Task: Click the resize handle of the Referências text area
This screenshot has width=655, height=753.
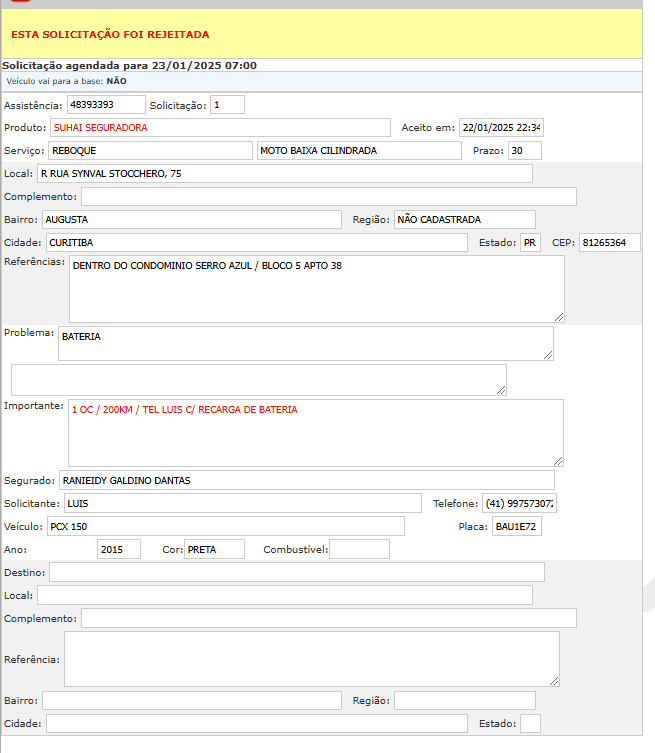Action: [559, 316]
